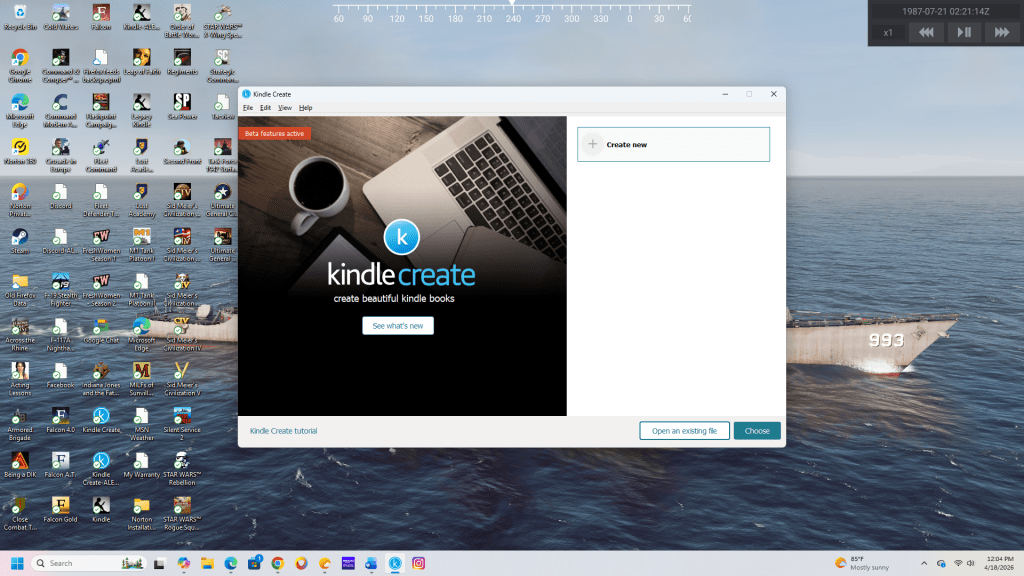Select the Recycle Bin desktop icon
Viewport: 1024px width, 576px height.
tap(19, 17)
